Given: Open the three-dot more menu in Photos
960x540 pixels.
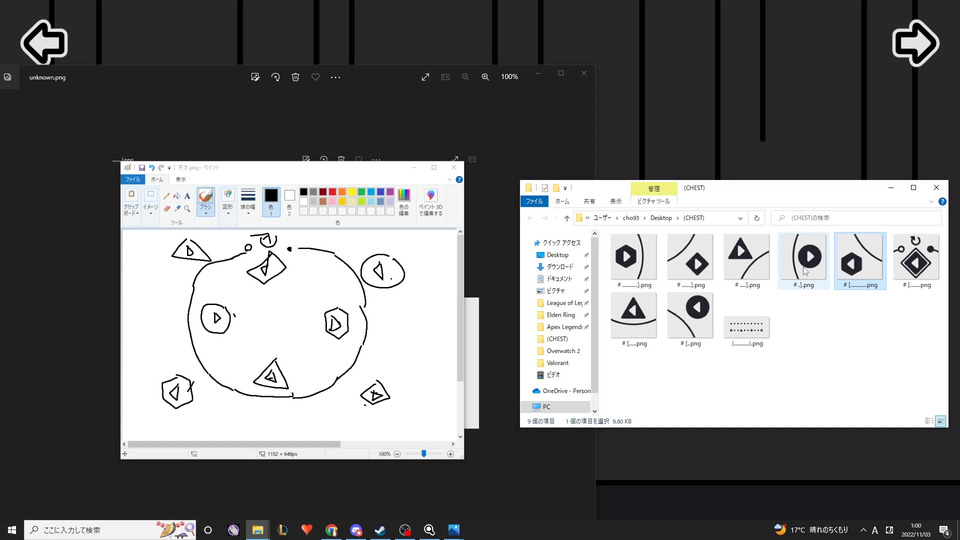Looking at the screenshot, I should coord(336,77).
